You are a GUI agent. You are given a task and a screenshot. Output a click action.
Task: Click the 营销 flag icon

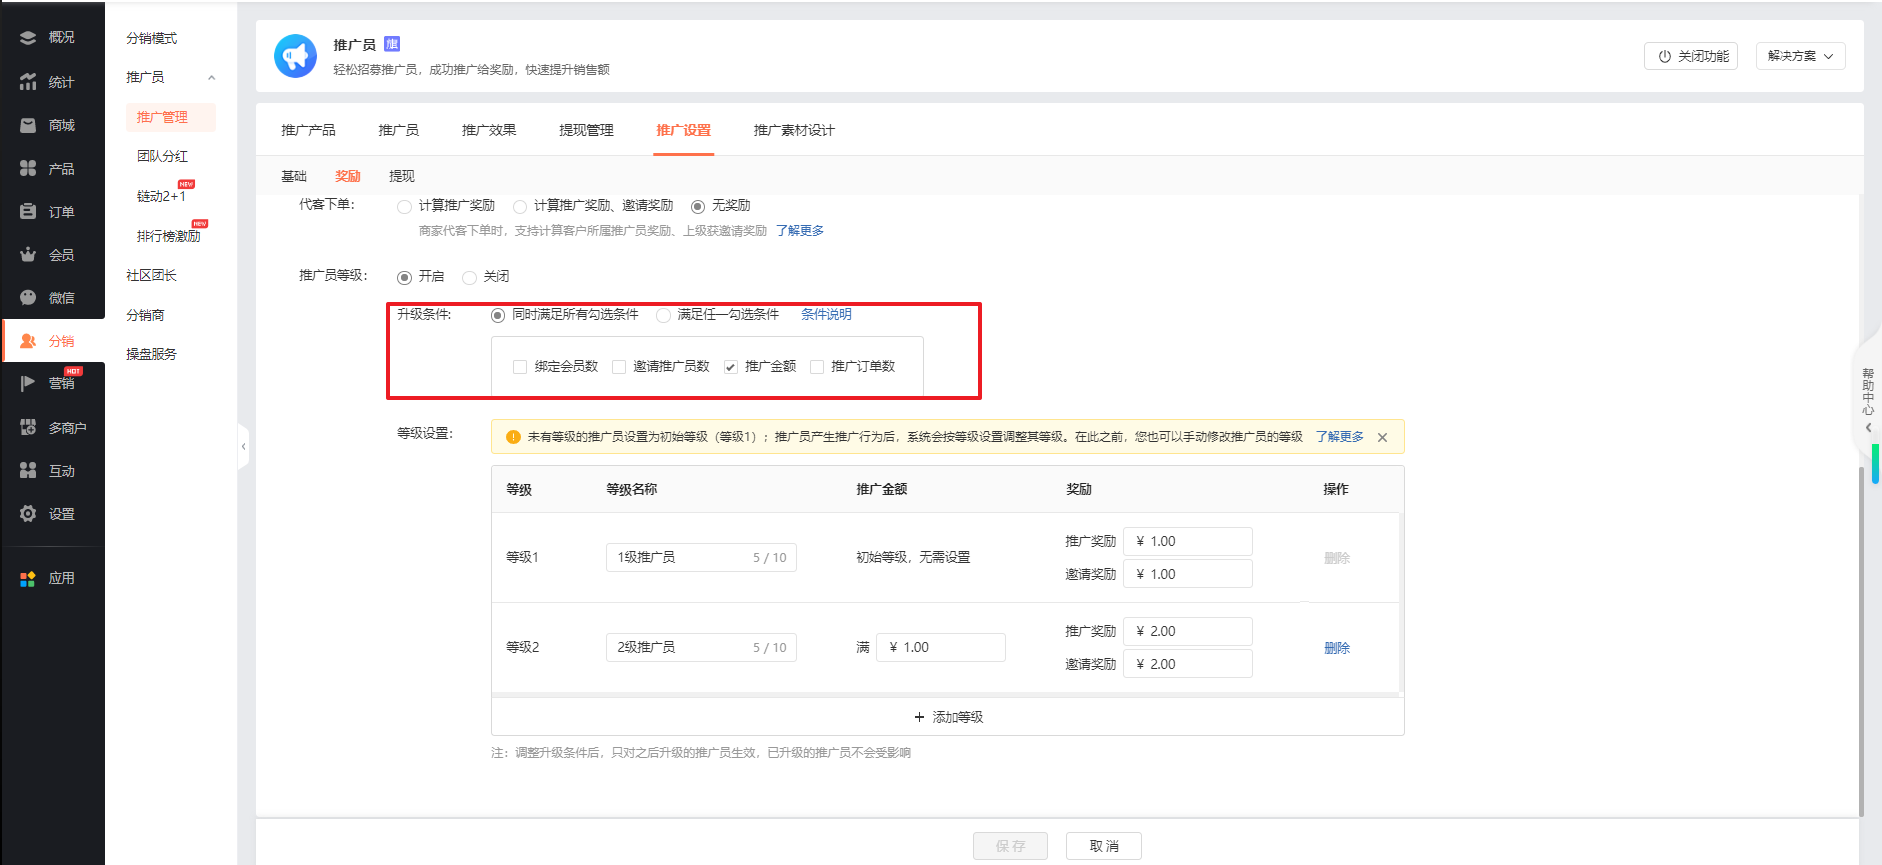28,383
